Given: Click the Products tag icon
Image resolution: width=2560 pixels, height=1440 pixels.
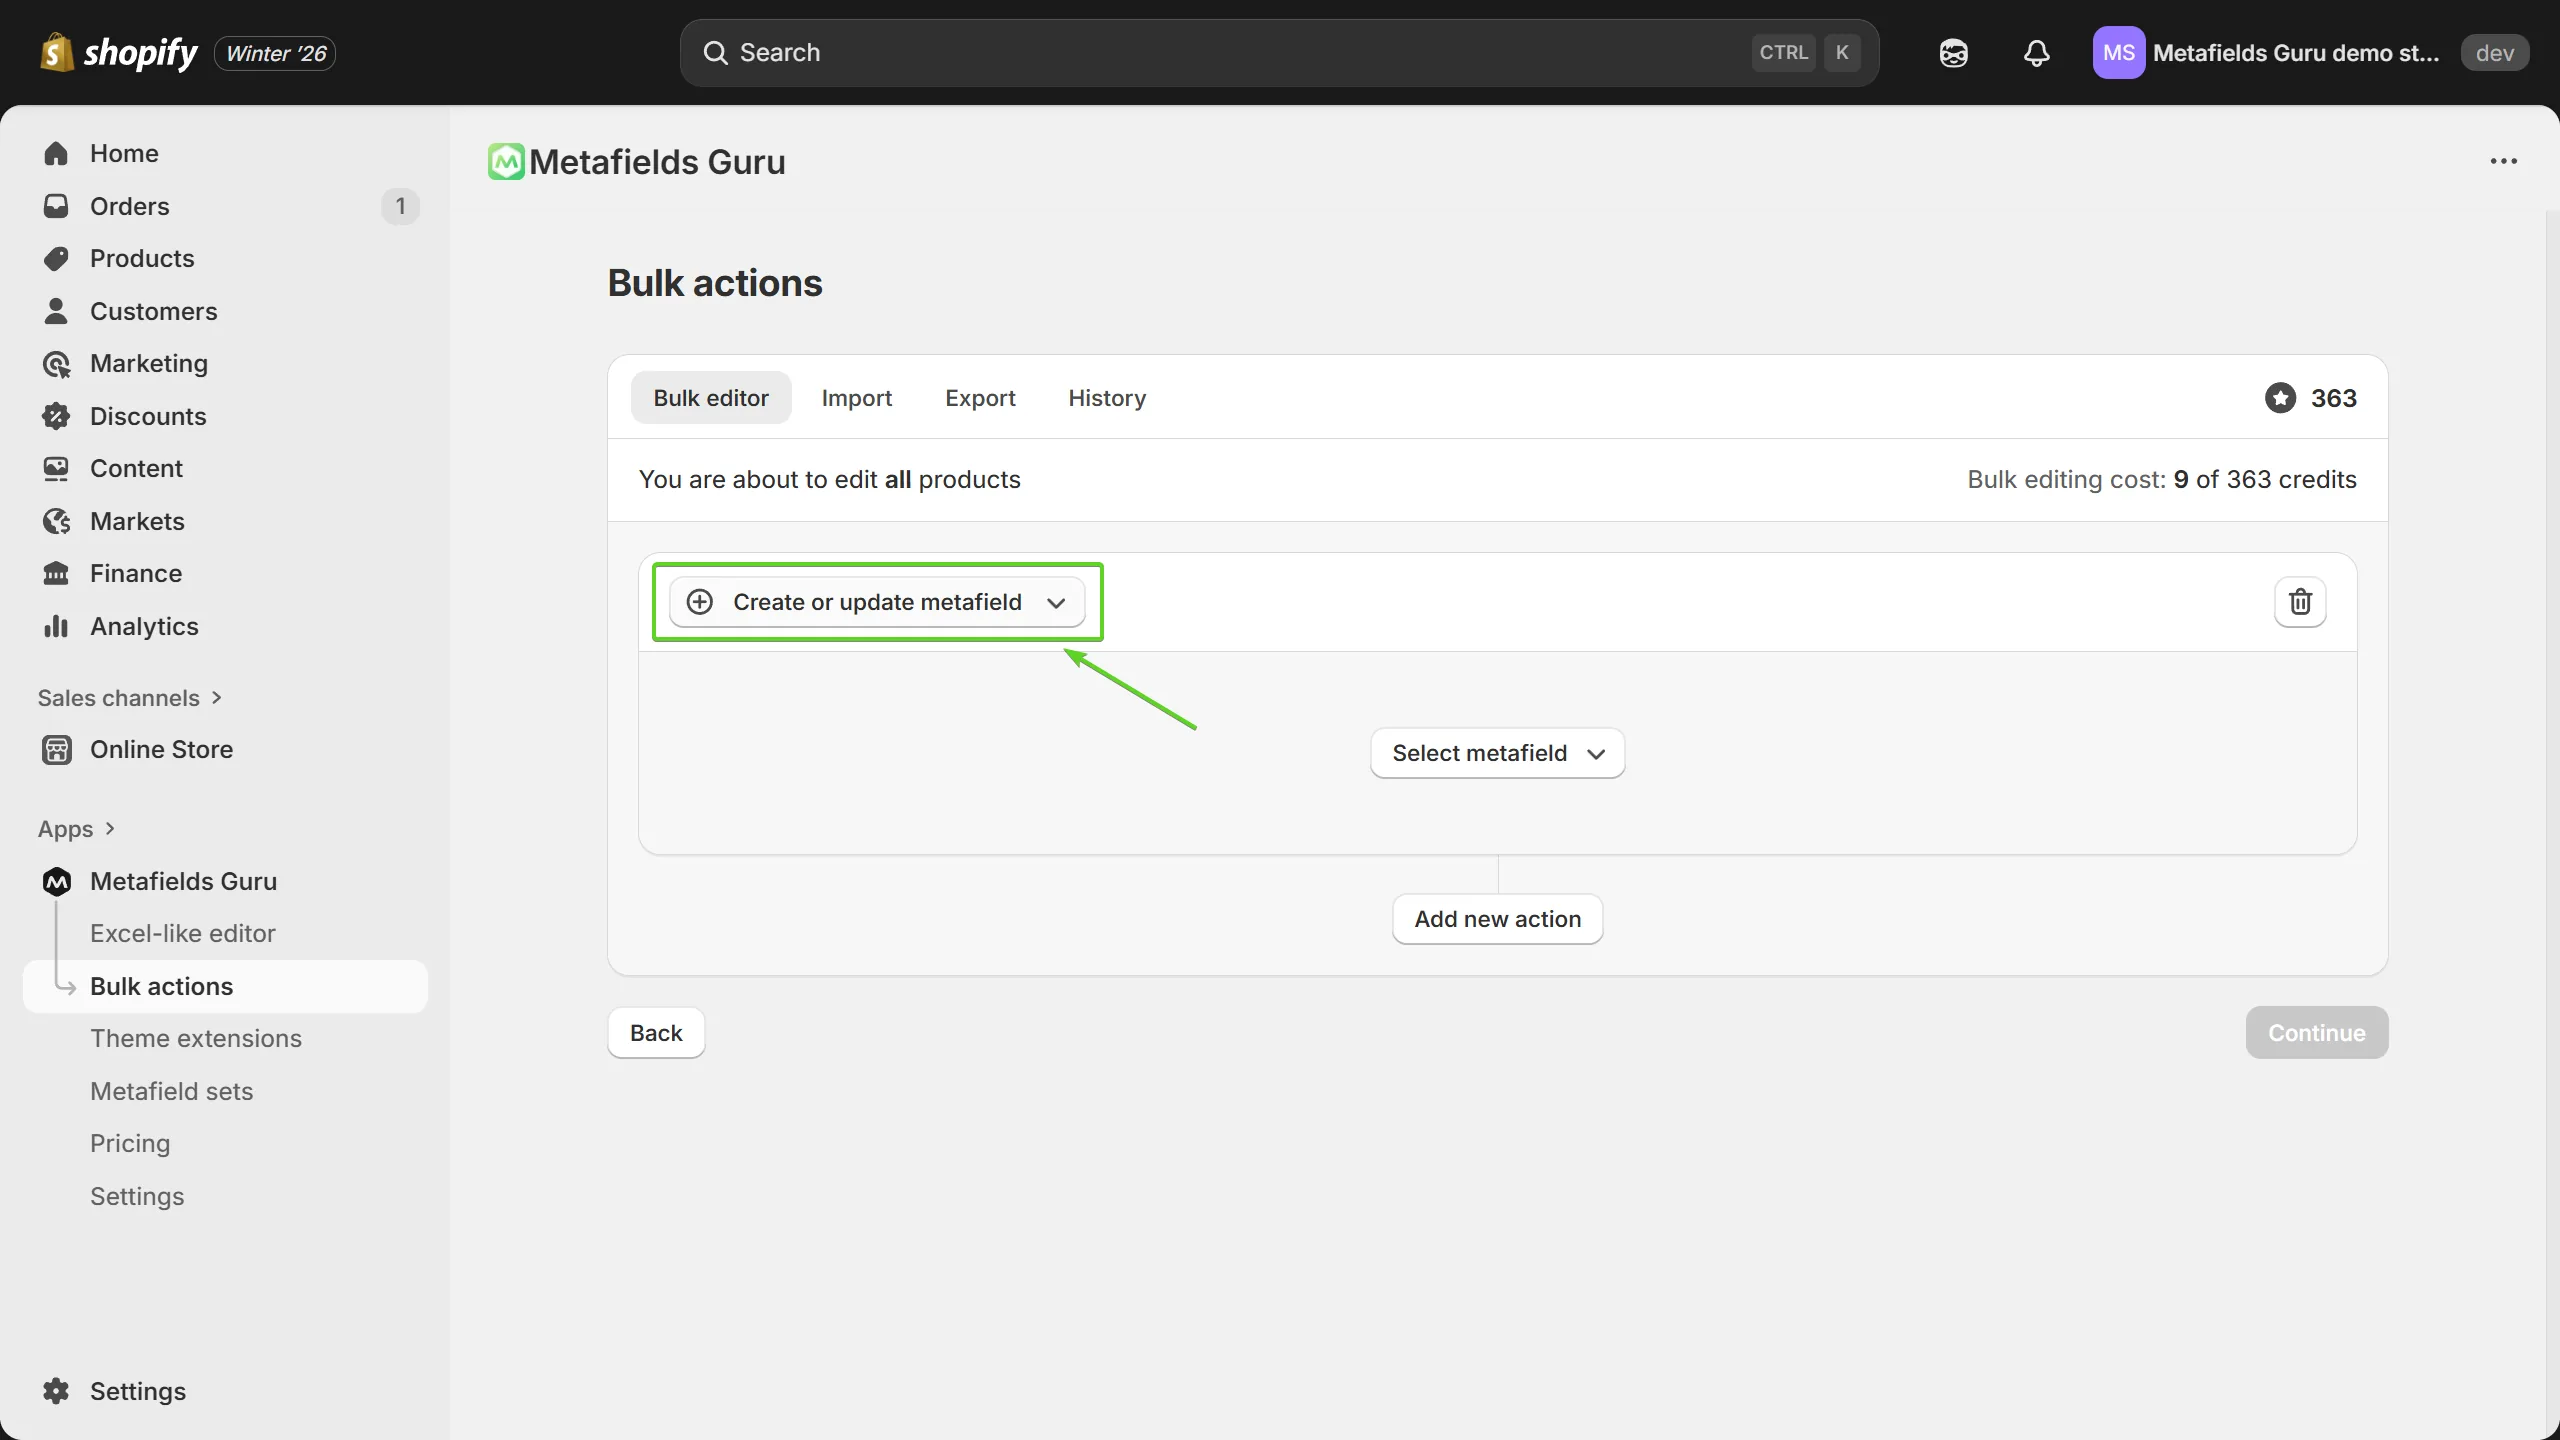Looking at the screenshot, I should point(56,258).
